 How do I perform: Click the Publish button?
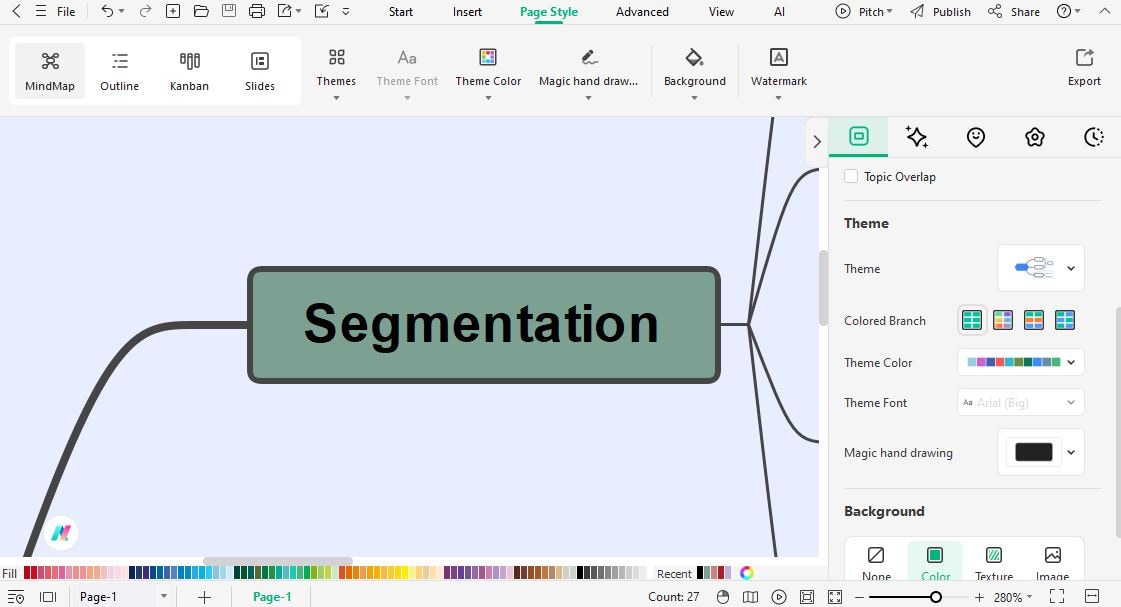click(x=941, y=11)
